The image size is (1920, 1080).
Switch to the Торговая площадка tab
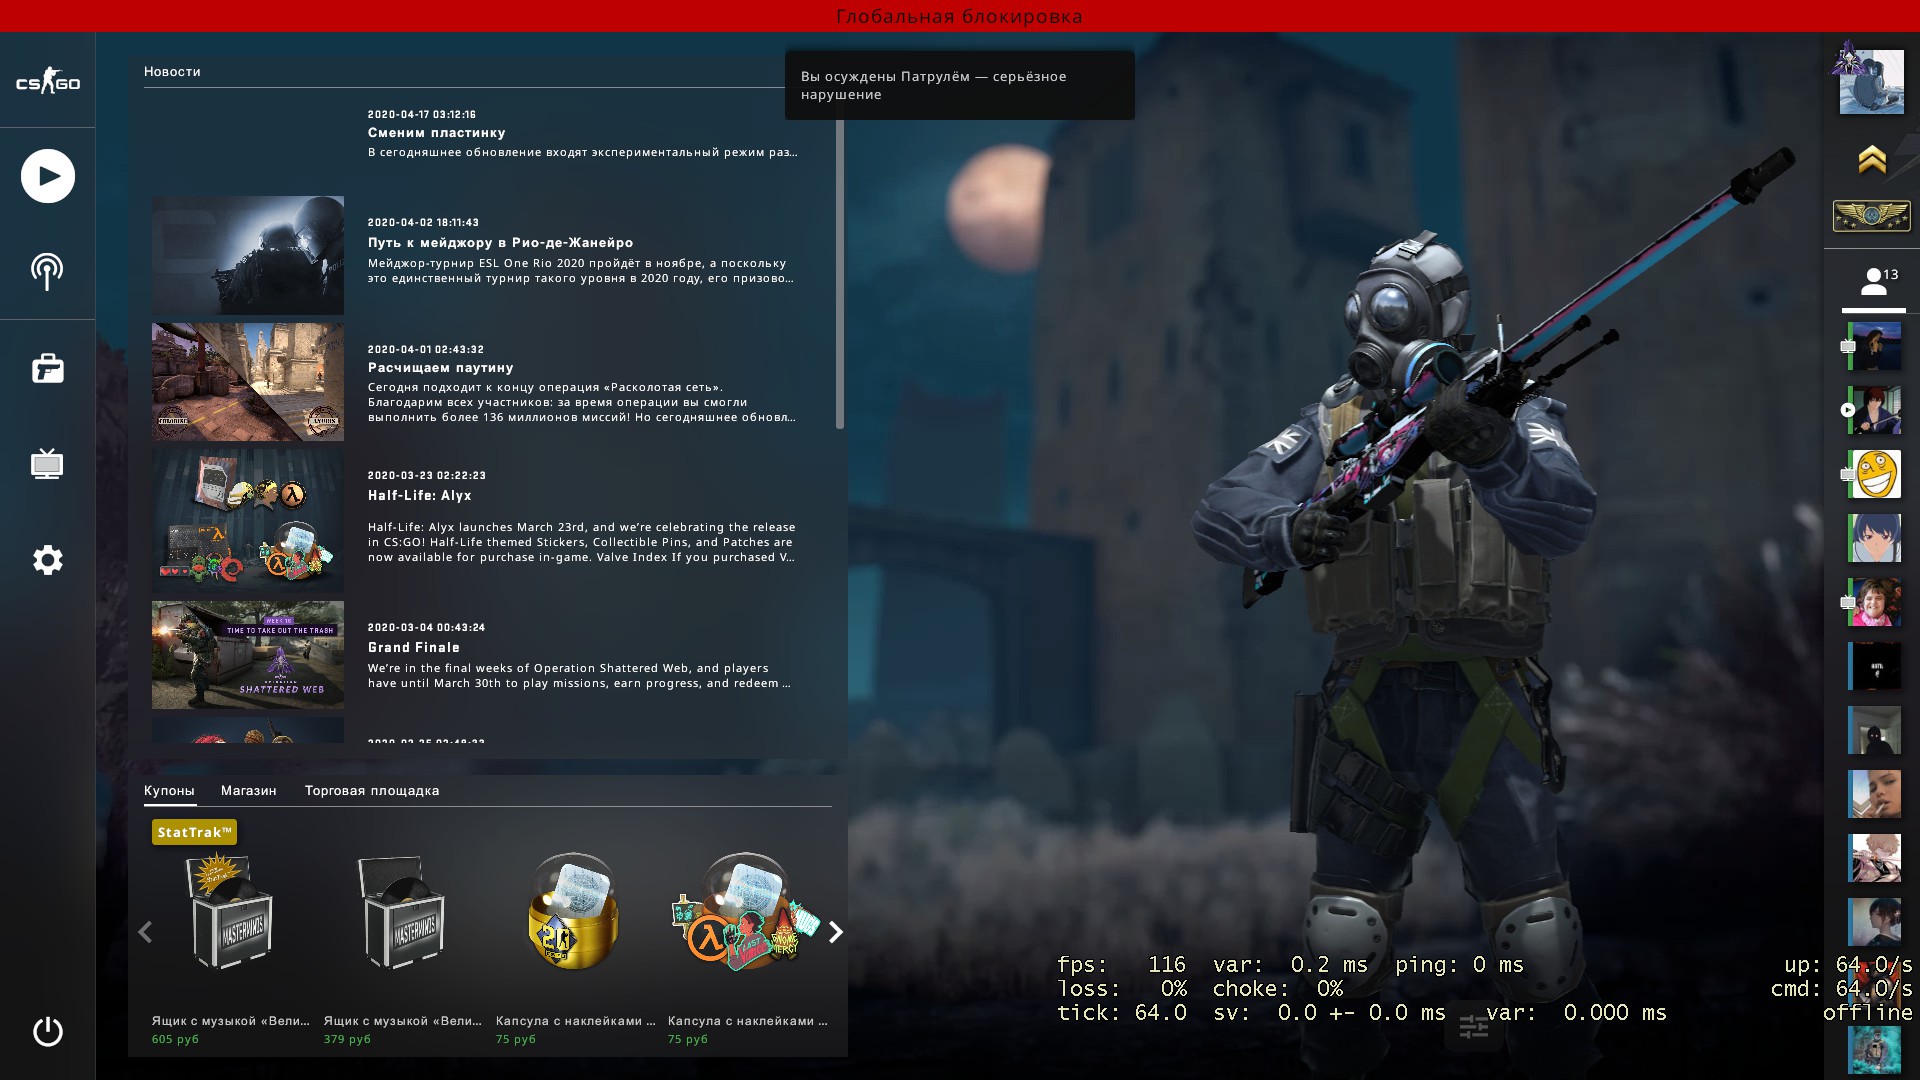[371, 790]
